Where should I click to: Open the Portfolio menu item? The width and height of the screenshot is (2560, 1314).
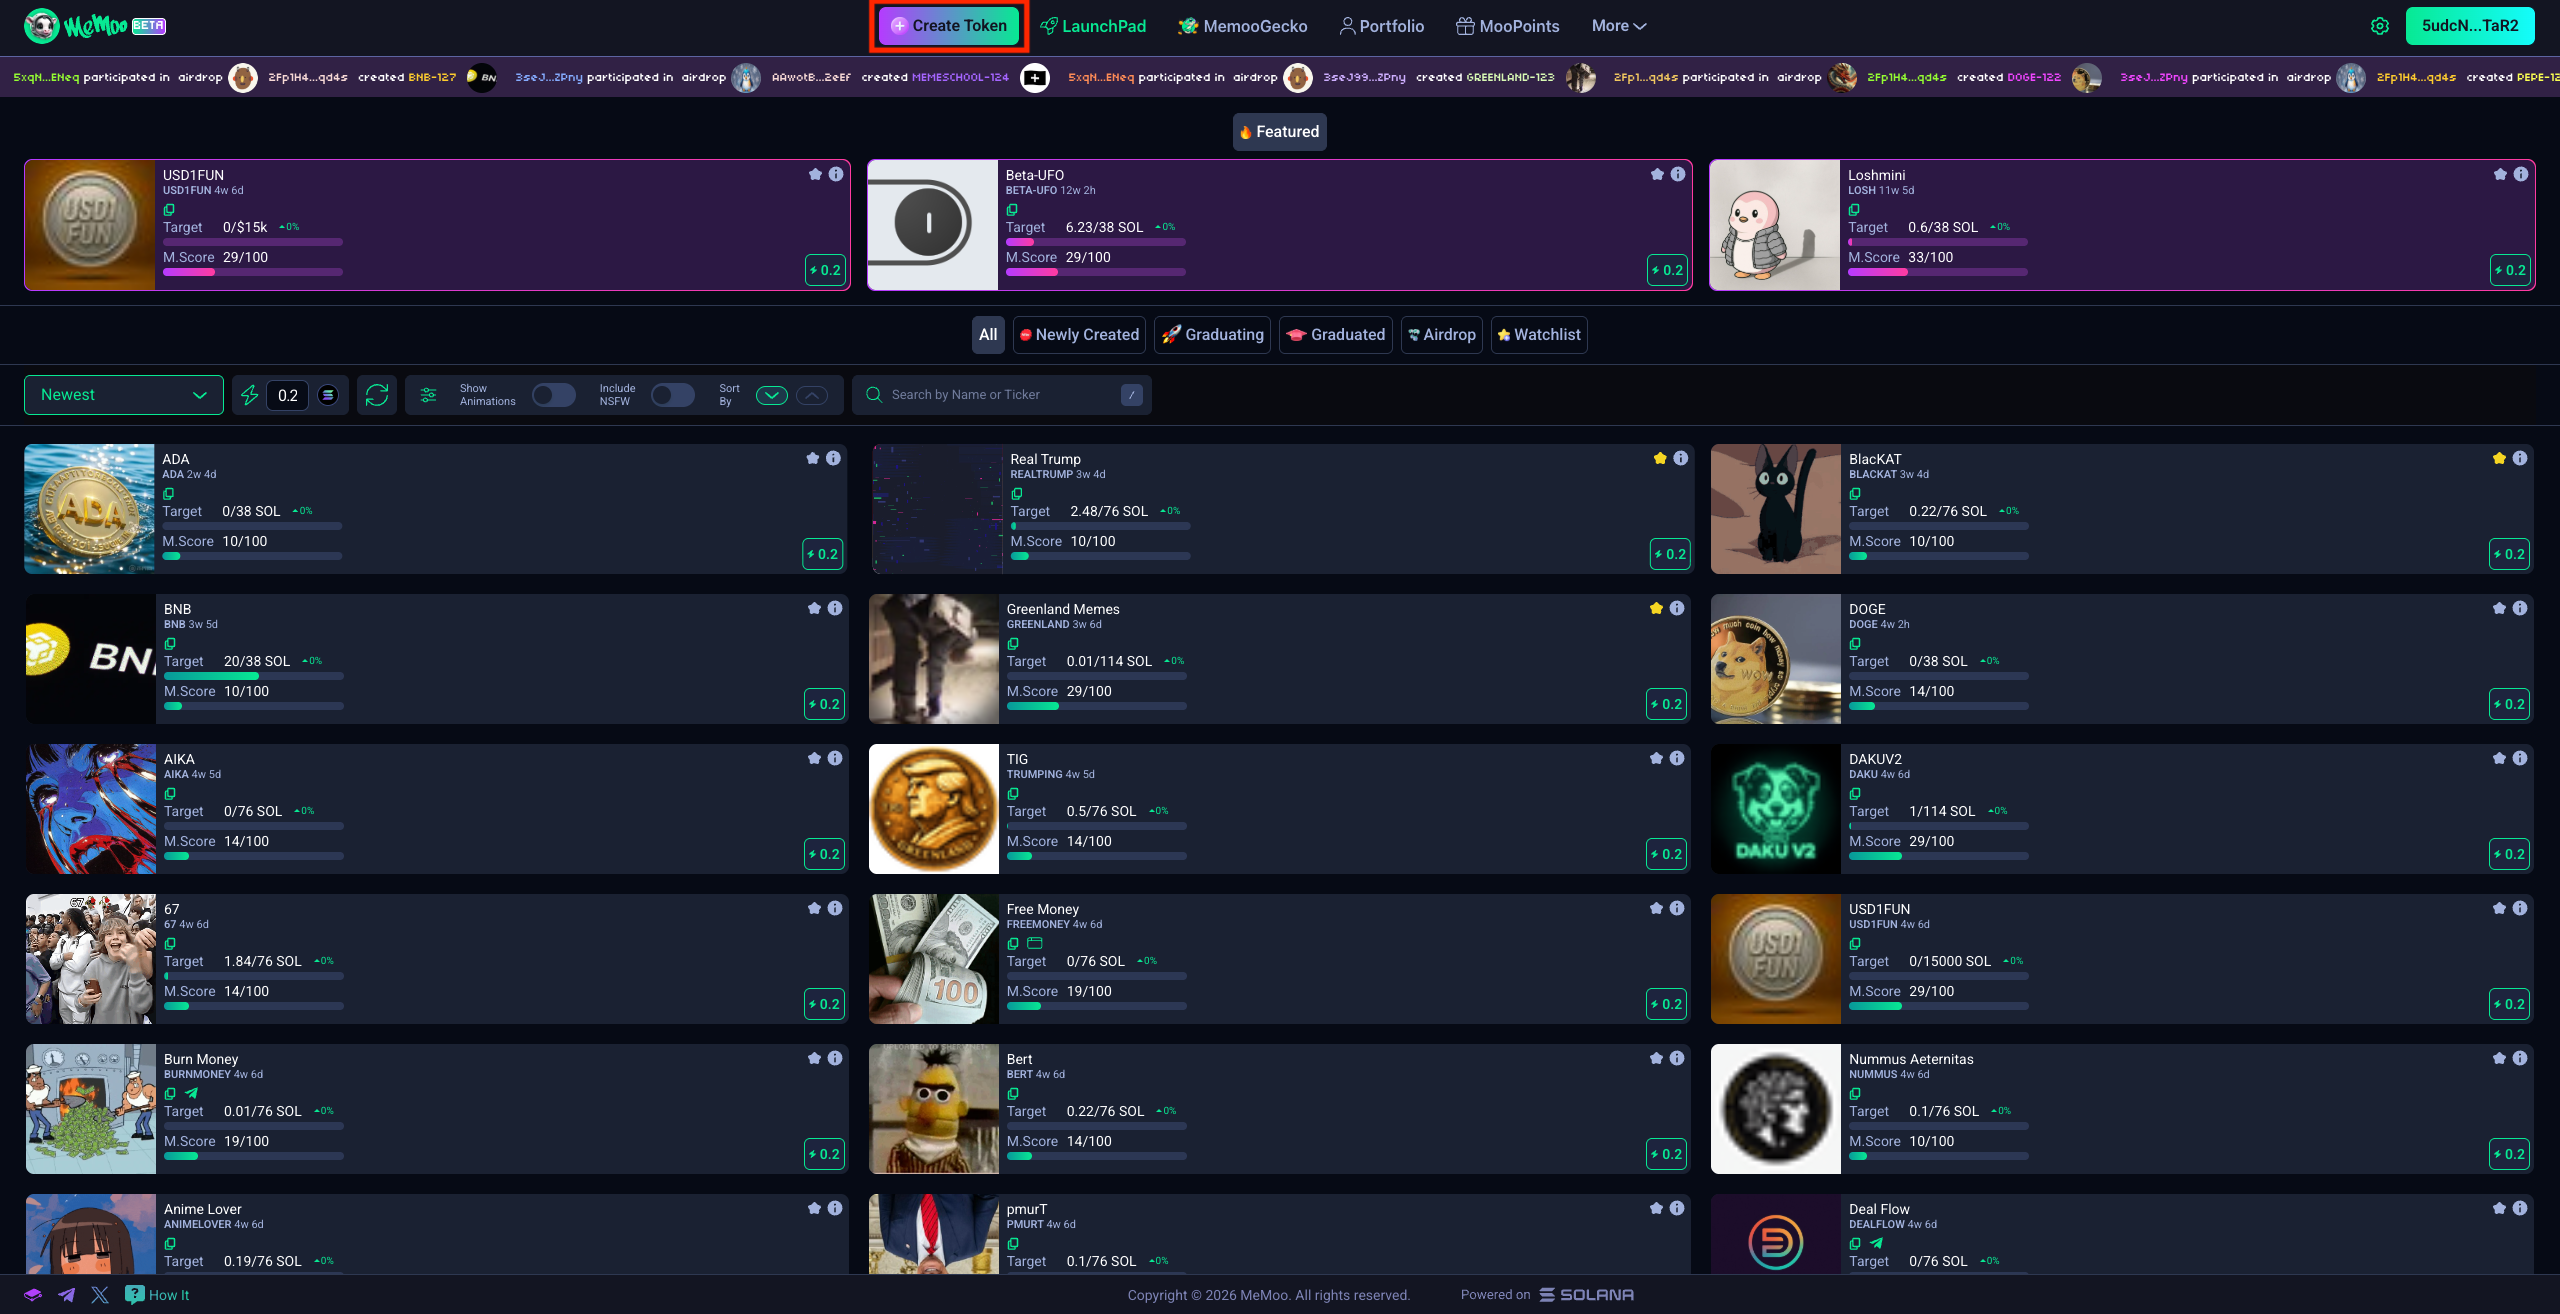(1381, 26)
